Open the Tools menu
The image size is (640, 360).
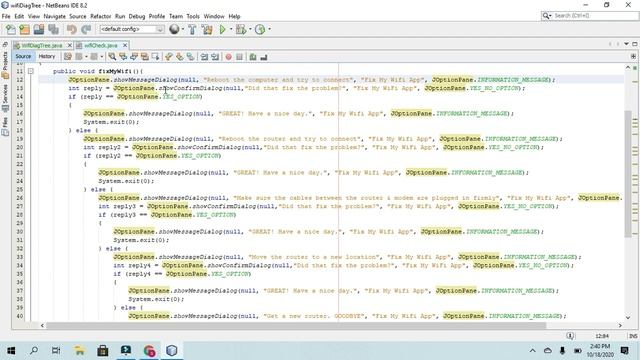(x=193, y=16)
